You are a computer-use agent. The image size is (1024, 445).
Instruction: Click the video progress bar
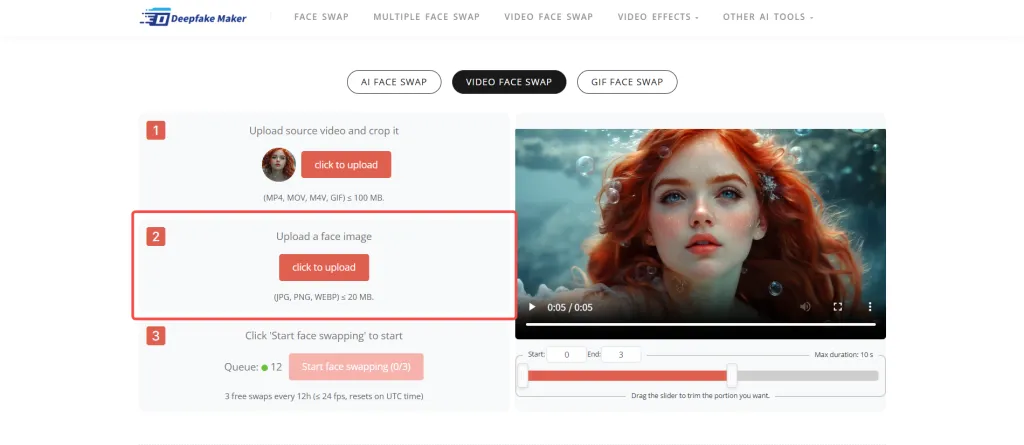(700, 324)
